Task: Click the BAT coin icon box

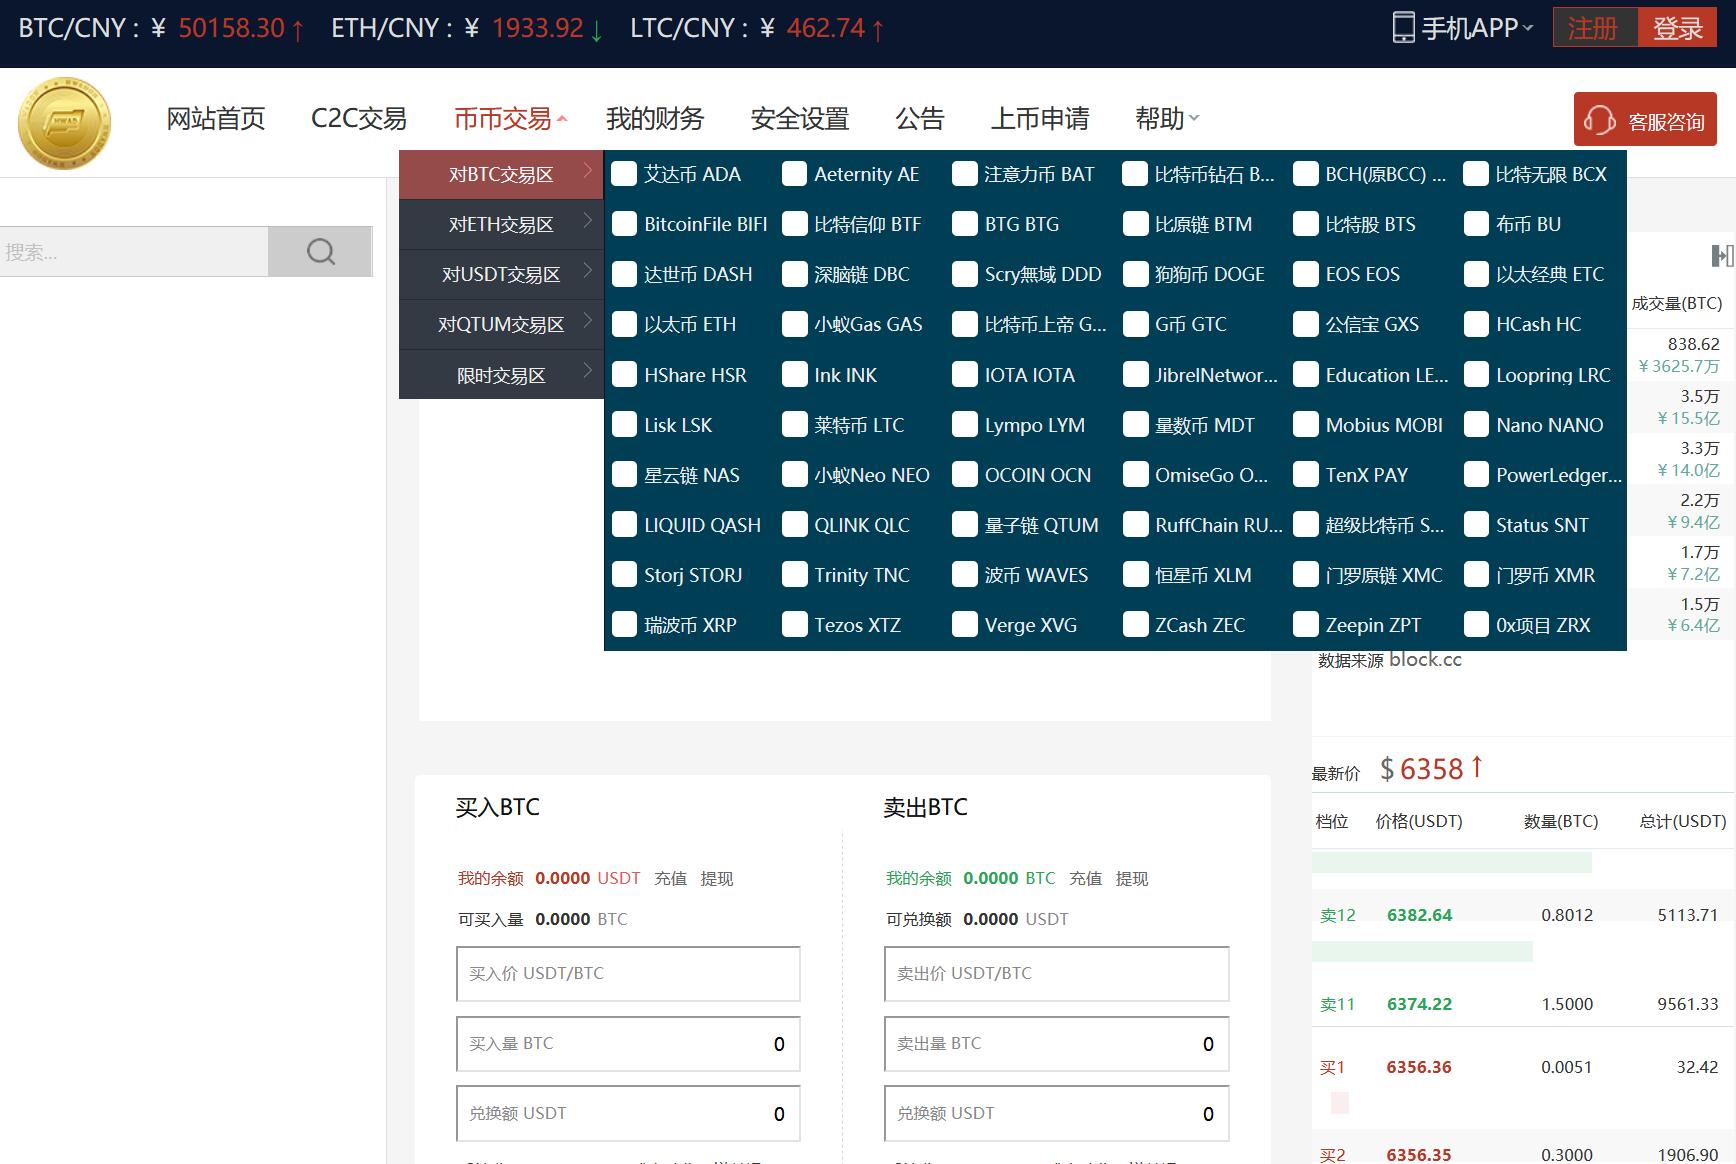Action: 964,174
